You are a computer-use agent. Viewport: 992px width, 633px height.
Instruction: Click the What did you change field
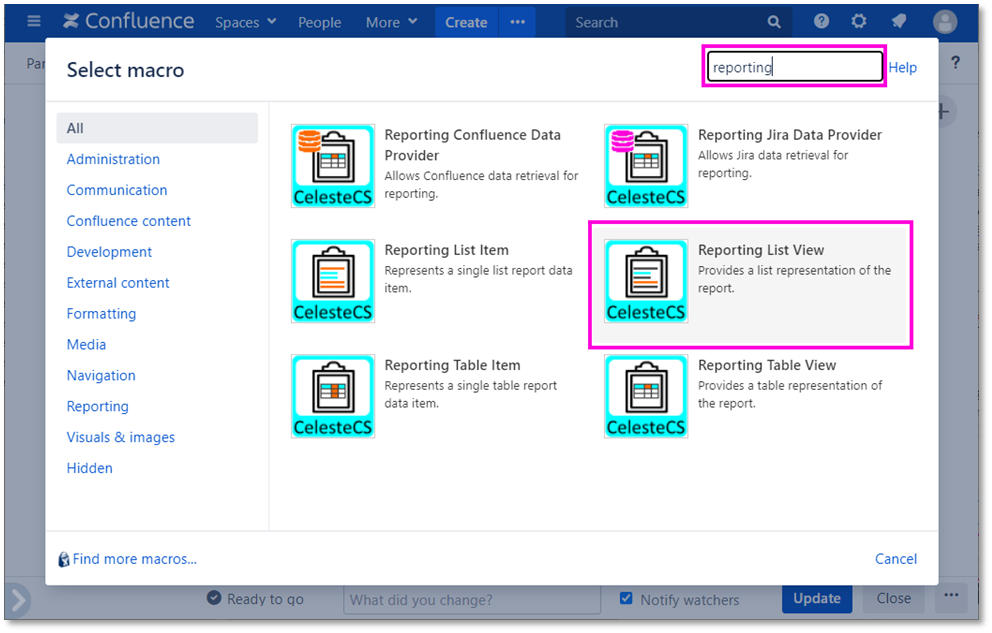[472, 599]
